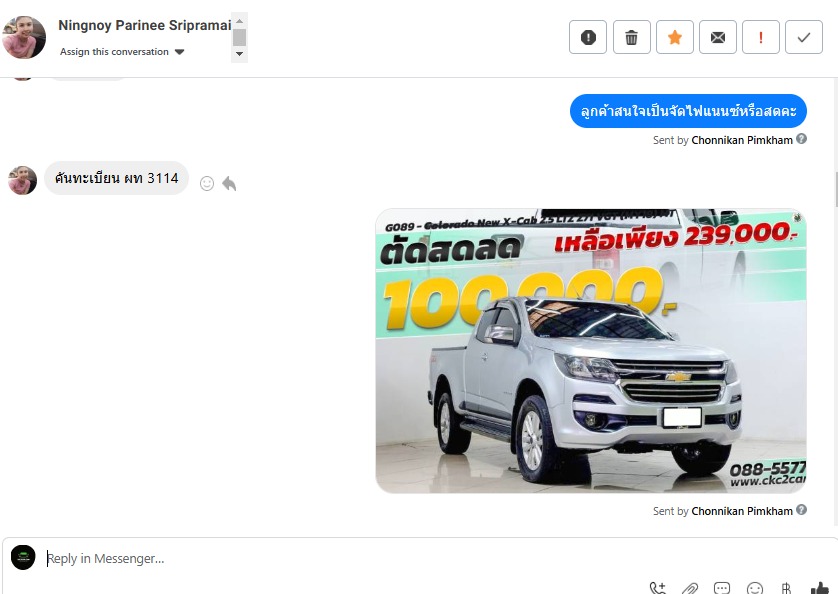Open Assign this conversation dropdown
The height and width of the screenshot is (594, 838).
coord(122,52)
